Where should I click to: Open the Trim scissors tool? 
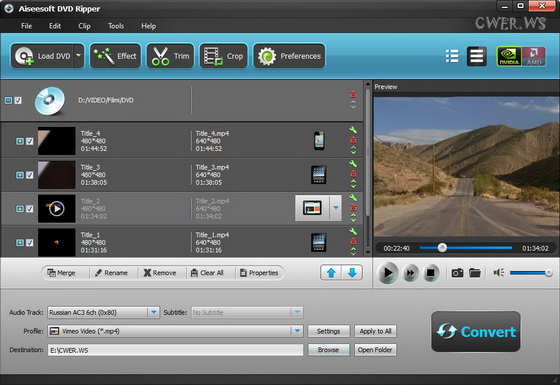click(x=170, y=56)
